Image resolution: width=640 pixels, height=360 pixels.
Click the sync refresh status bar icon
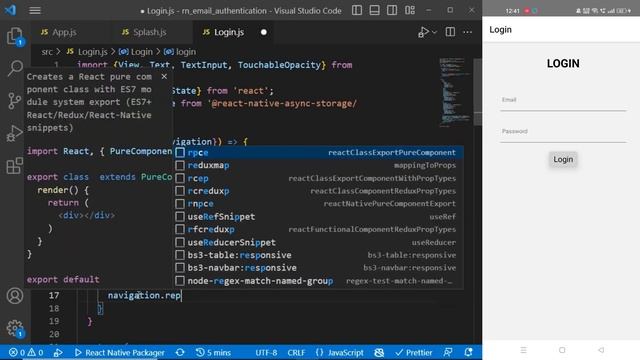point(180,352)
